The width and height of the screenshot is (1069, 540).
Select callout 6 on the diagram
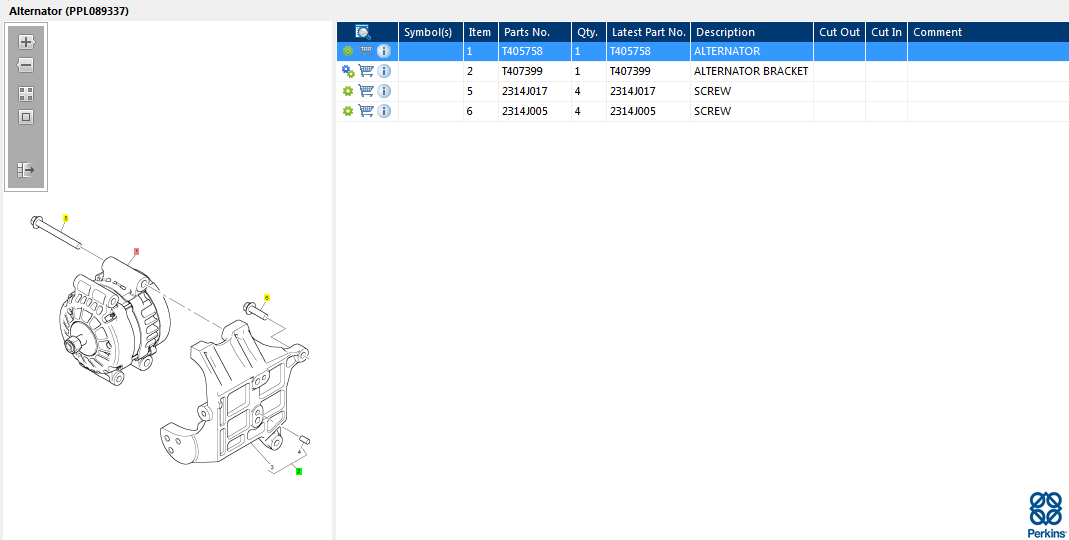[267, 298]
